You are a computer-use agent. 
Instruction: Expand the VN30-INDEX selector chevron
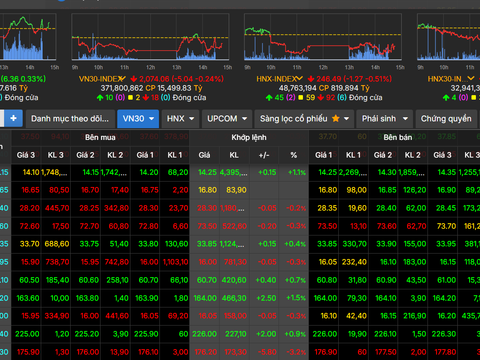(123, 79)
